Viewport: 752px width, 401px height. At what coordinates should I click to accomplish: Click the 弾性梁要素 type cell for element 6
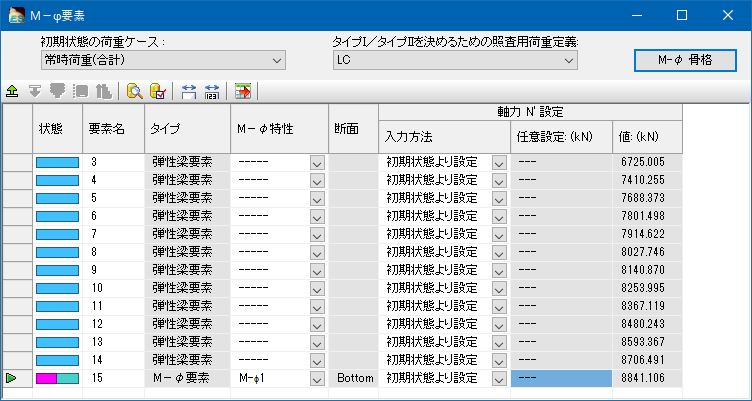tap(188, 216)
